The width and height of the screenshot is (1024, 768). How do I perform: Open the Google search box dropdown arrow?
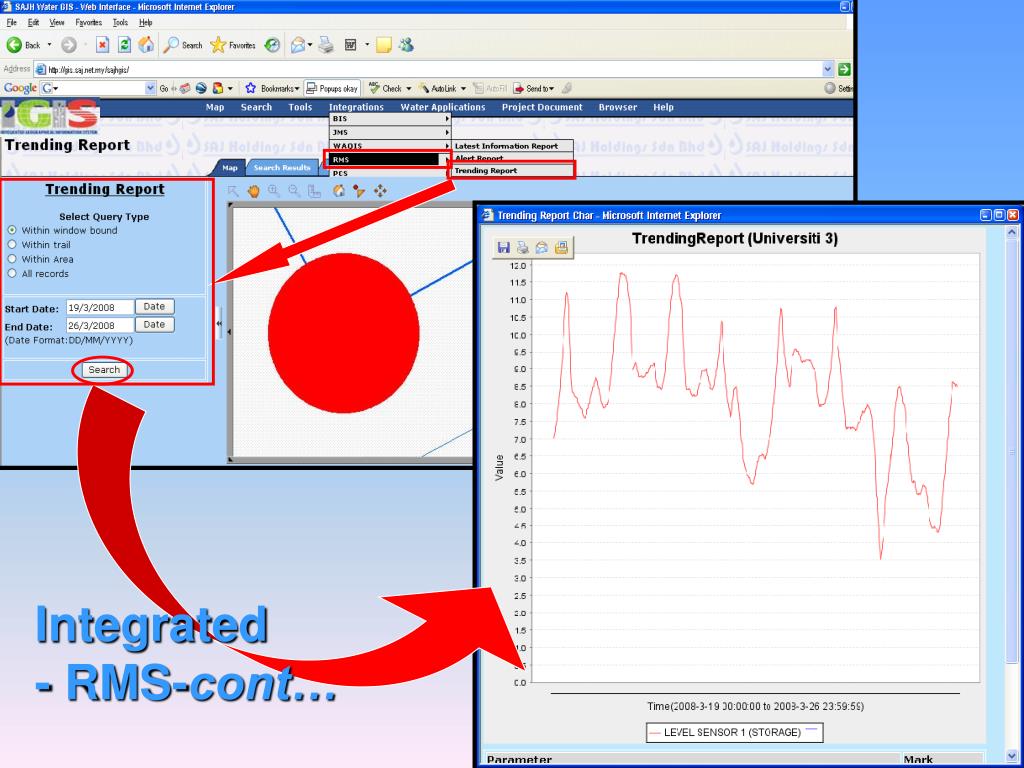pyautogui.click(x=150, y=88)
